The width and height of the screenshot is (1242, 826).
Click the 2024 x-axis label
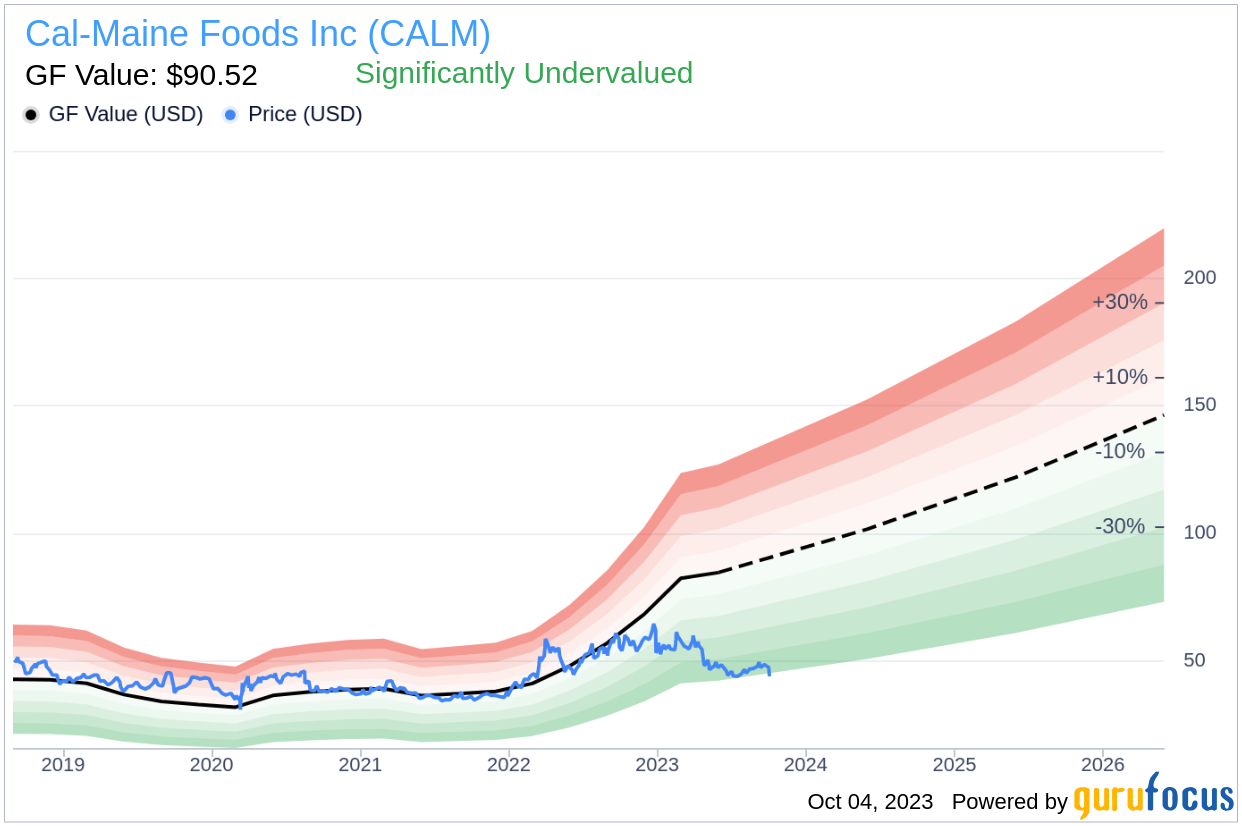click(x=805, y=765)
